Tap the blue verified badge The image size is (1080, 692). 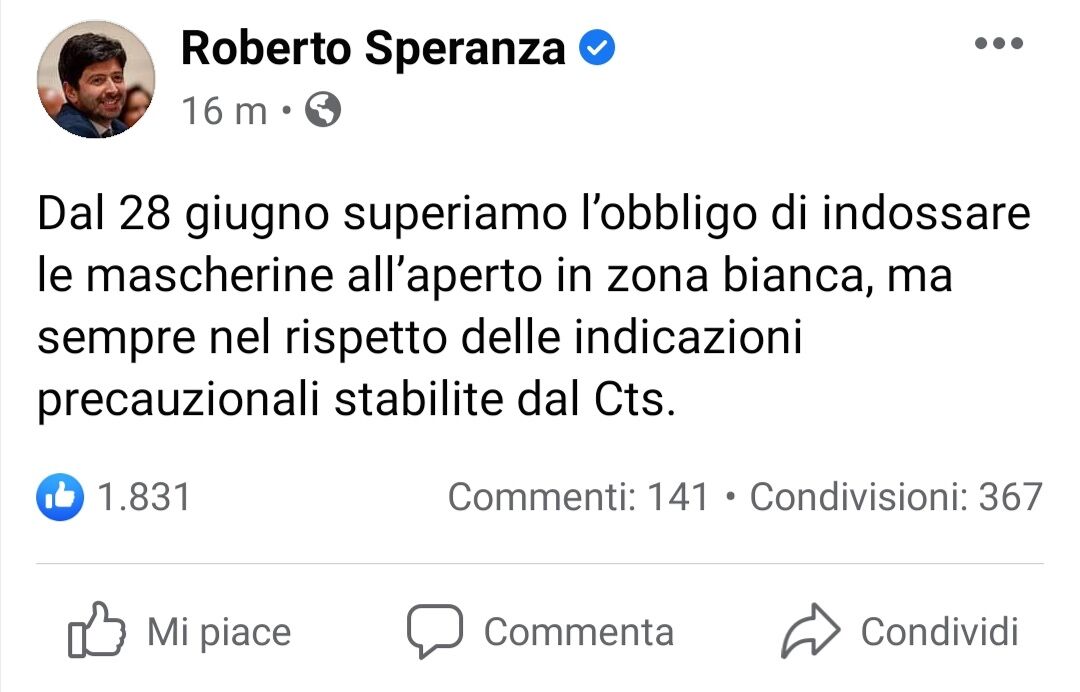point(597,48)
